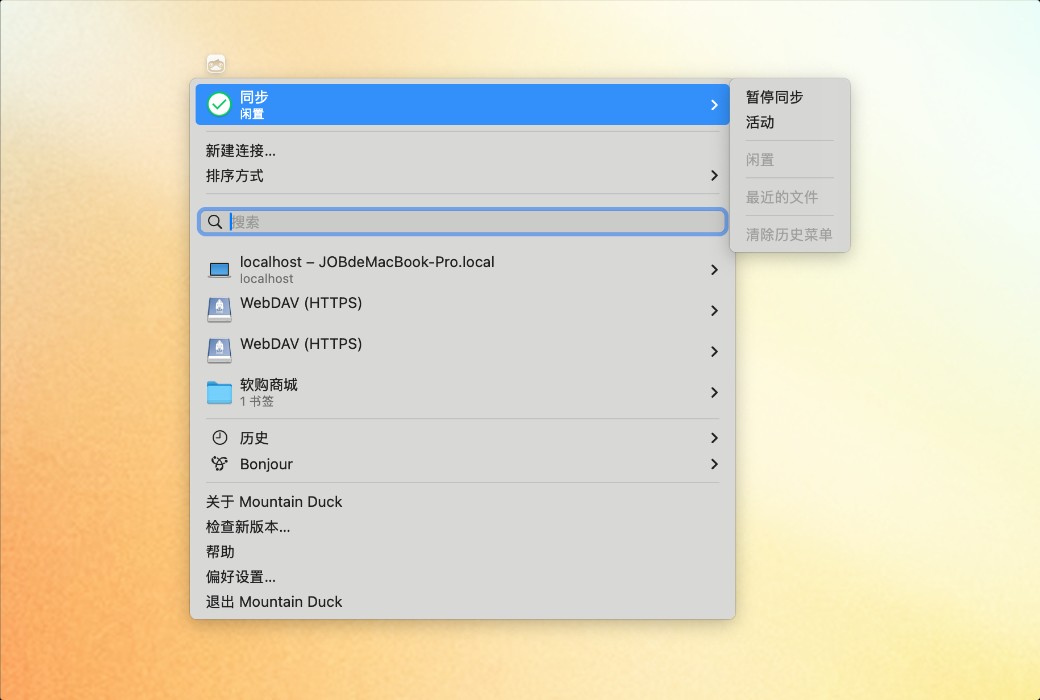Click the green sync checkmark icon
Image resolution: width=1040 pixels, height=700 pixels.
[219, 104]
